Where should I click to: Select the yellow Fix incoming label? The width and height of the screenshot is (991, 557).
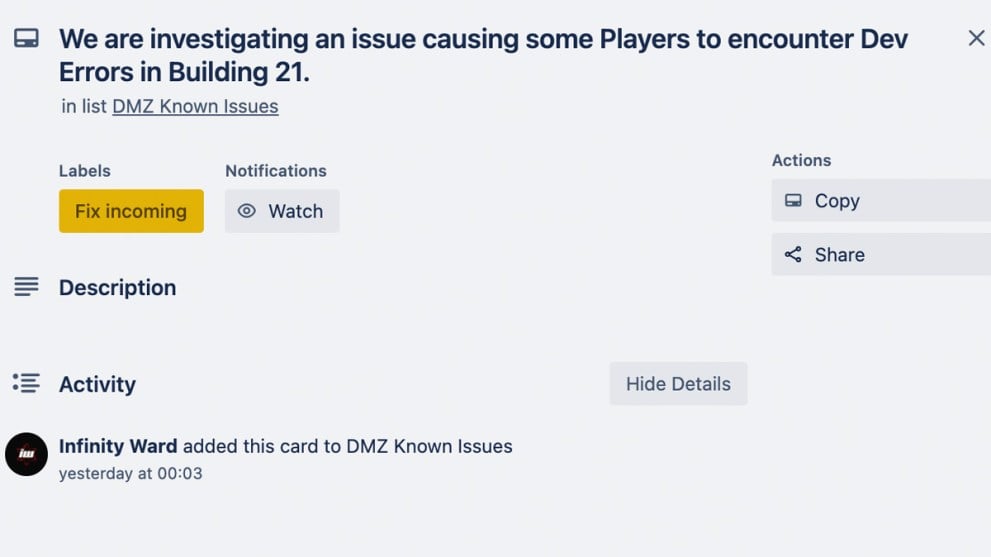pos(131,211)
